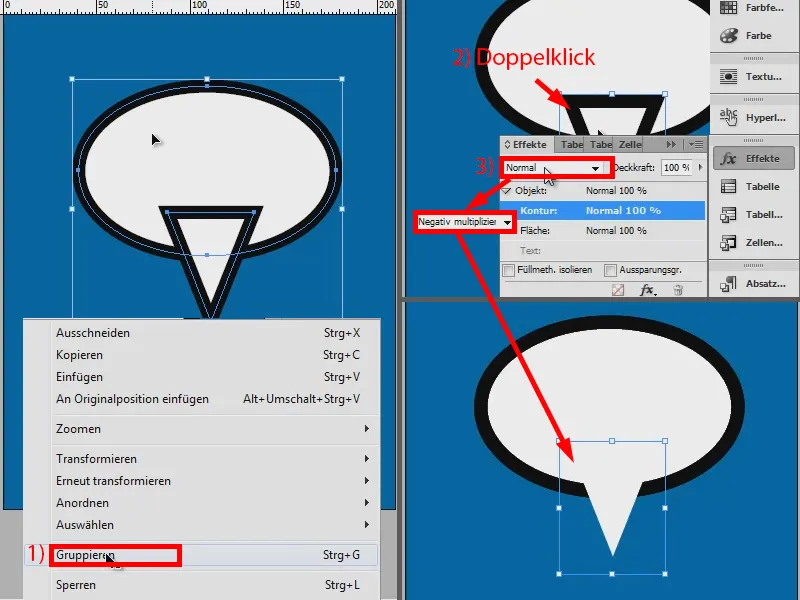Open the Effekte panel flyout menu
800x600 pixels.
tap(696, 145)
